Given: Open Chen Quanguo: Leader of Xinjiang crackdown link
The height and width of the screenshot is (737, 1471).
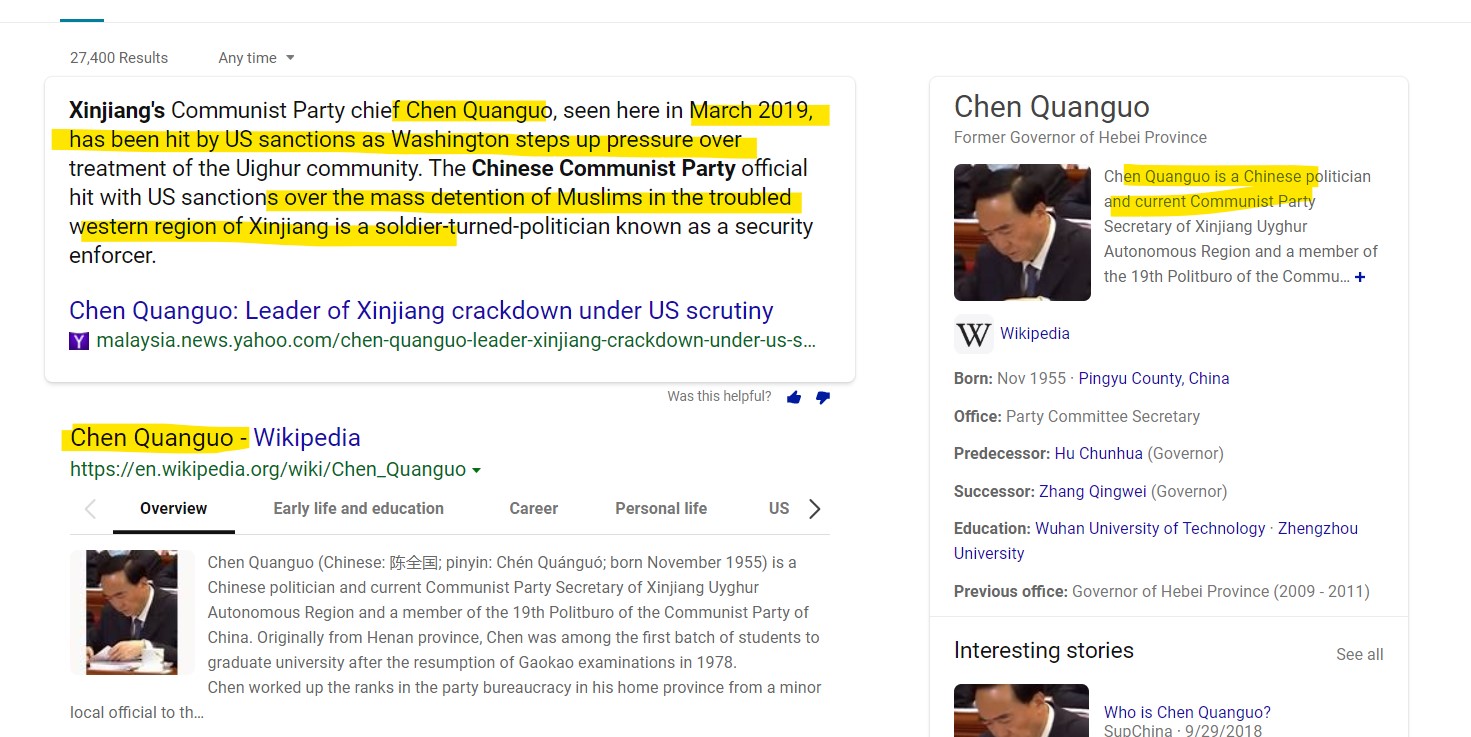Looking at the screenshot, I should [421, 311].
